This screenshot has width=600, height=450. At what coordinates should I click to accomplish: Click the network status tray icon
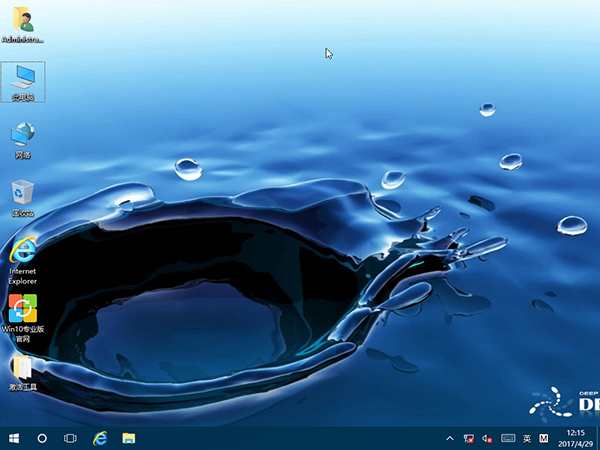(x=468, y=438)
